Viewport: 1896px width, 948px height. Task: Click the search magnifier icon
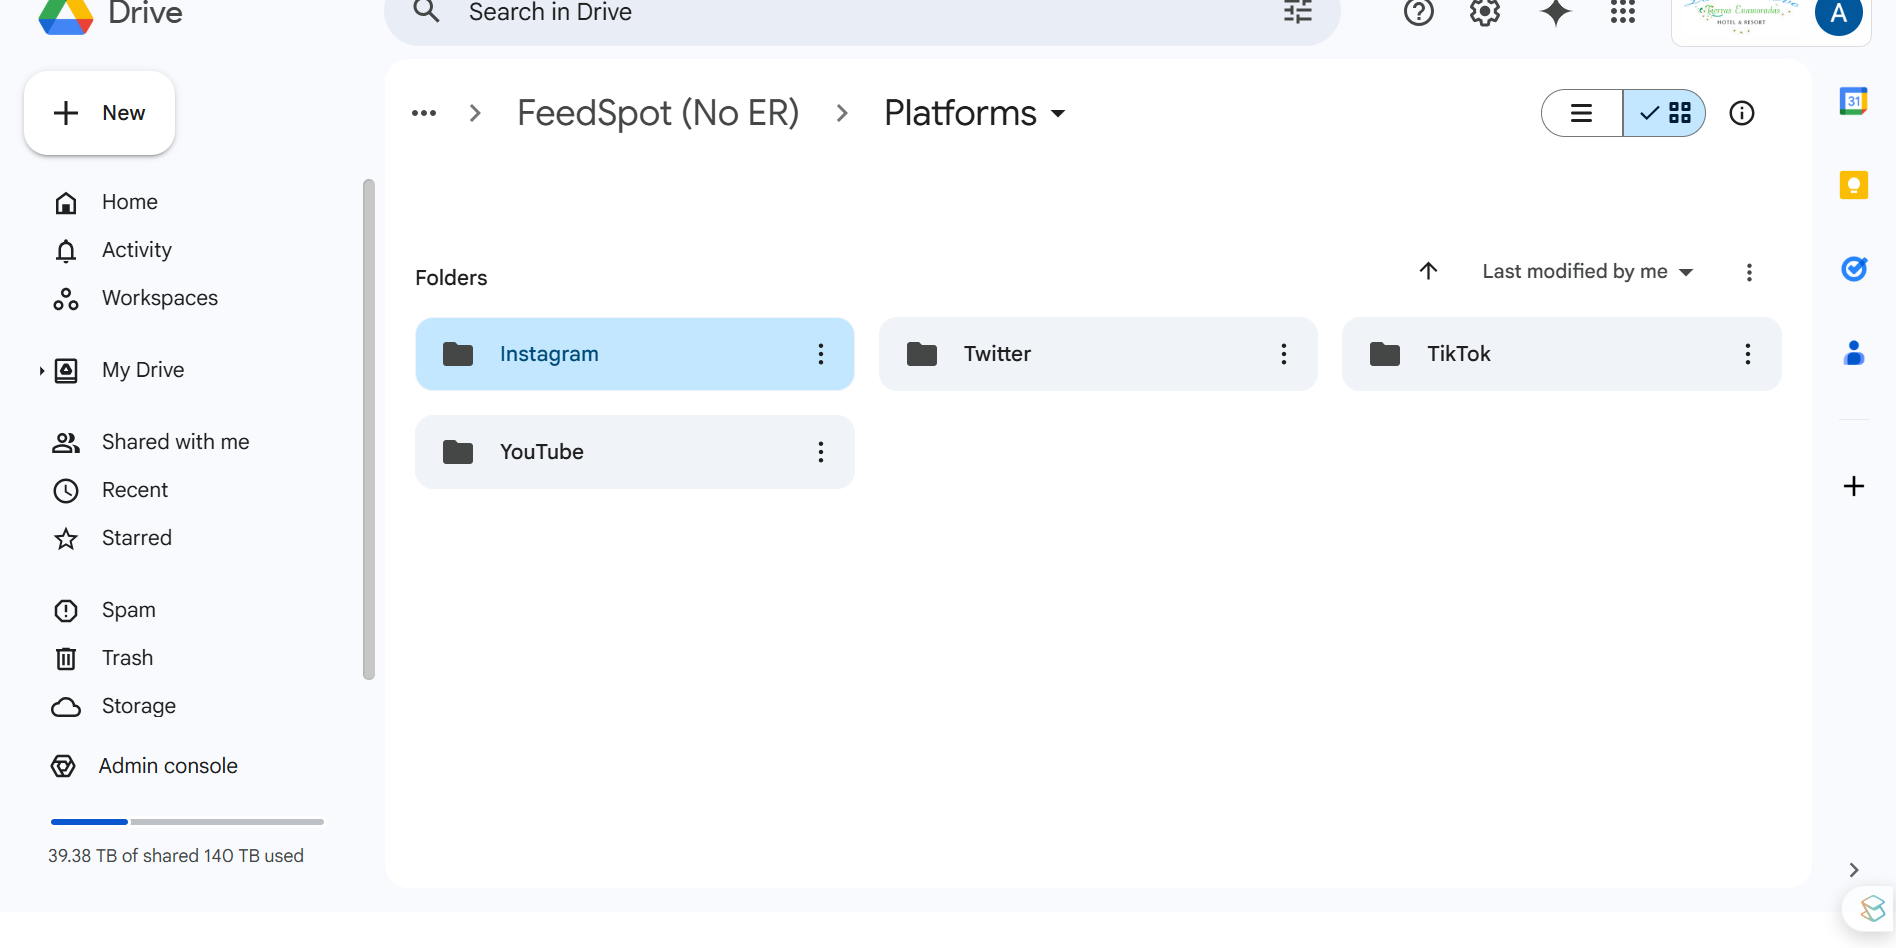coord(427,12)
